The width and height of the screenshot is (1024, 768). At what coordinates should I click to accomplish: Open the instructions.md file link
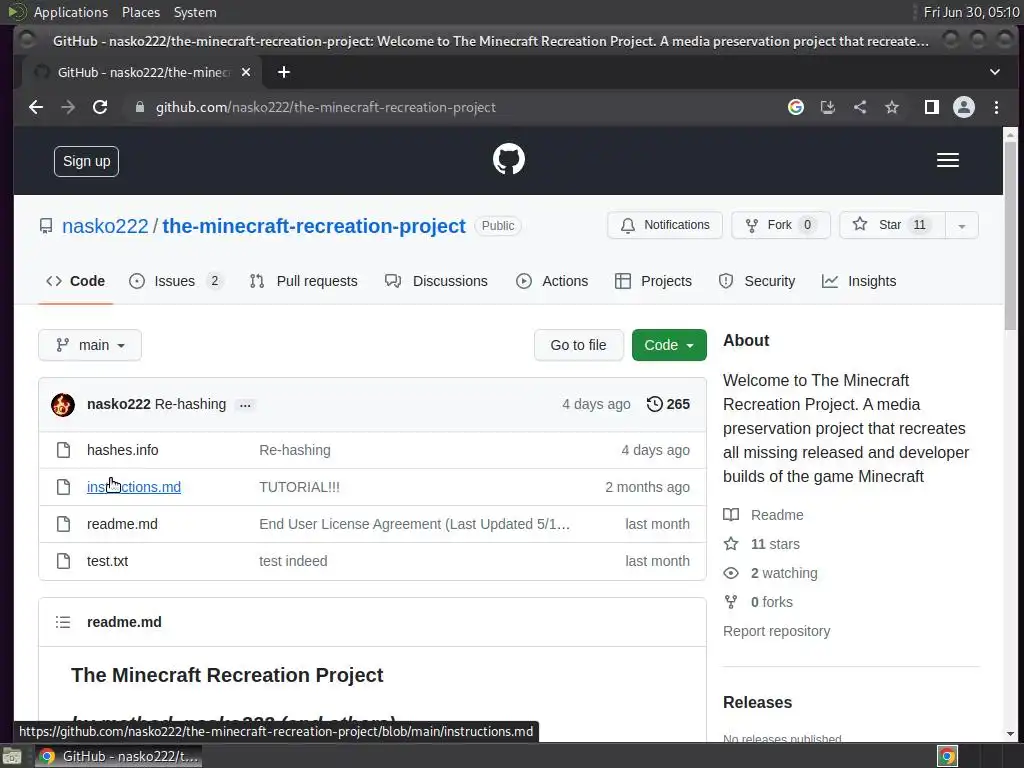point(134,487)
